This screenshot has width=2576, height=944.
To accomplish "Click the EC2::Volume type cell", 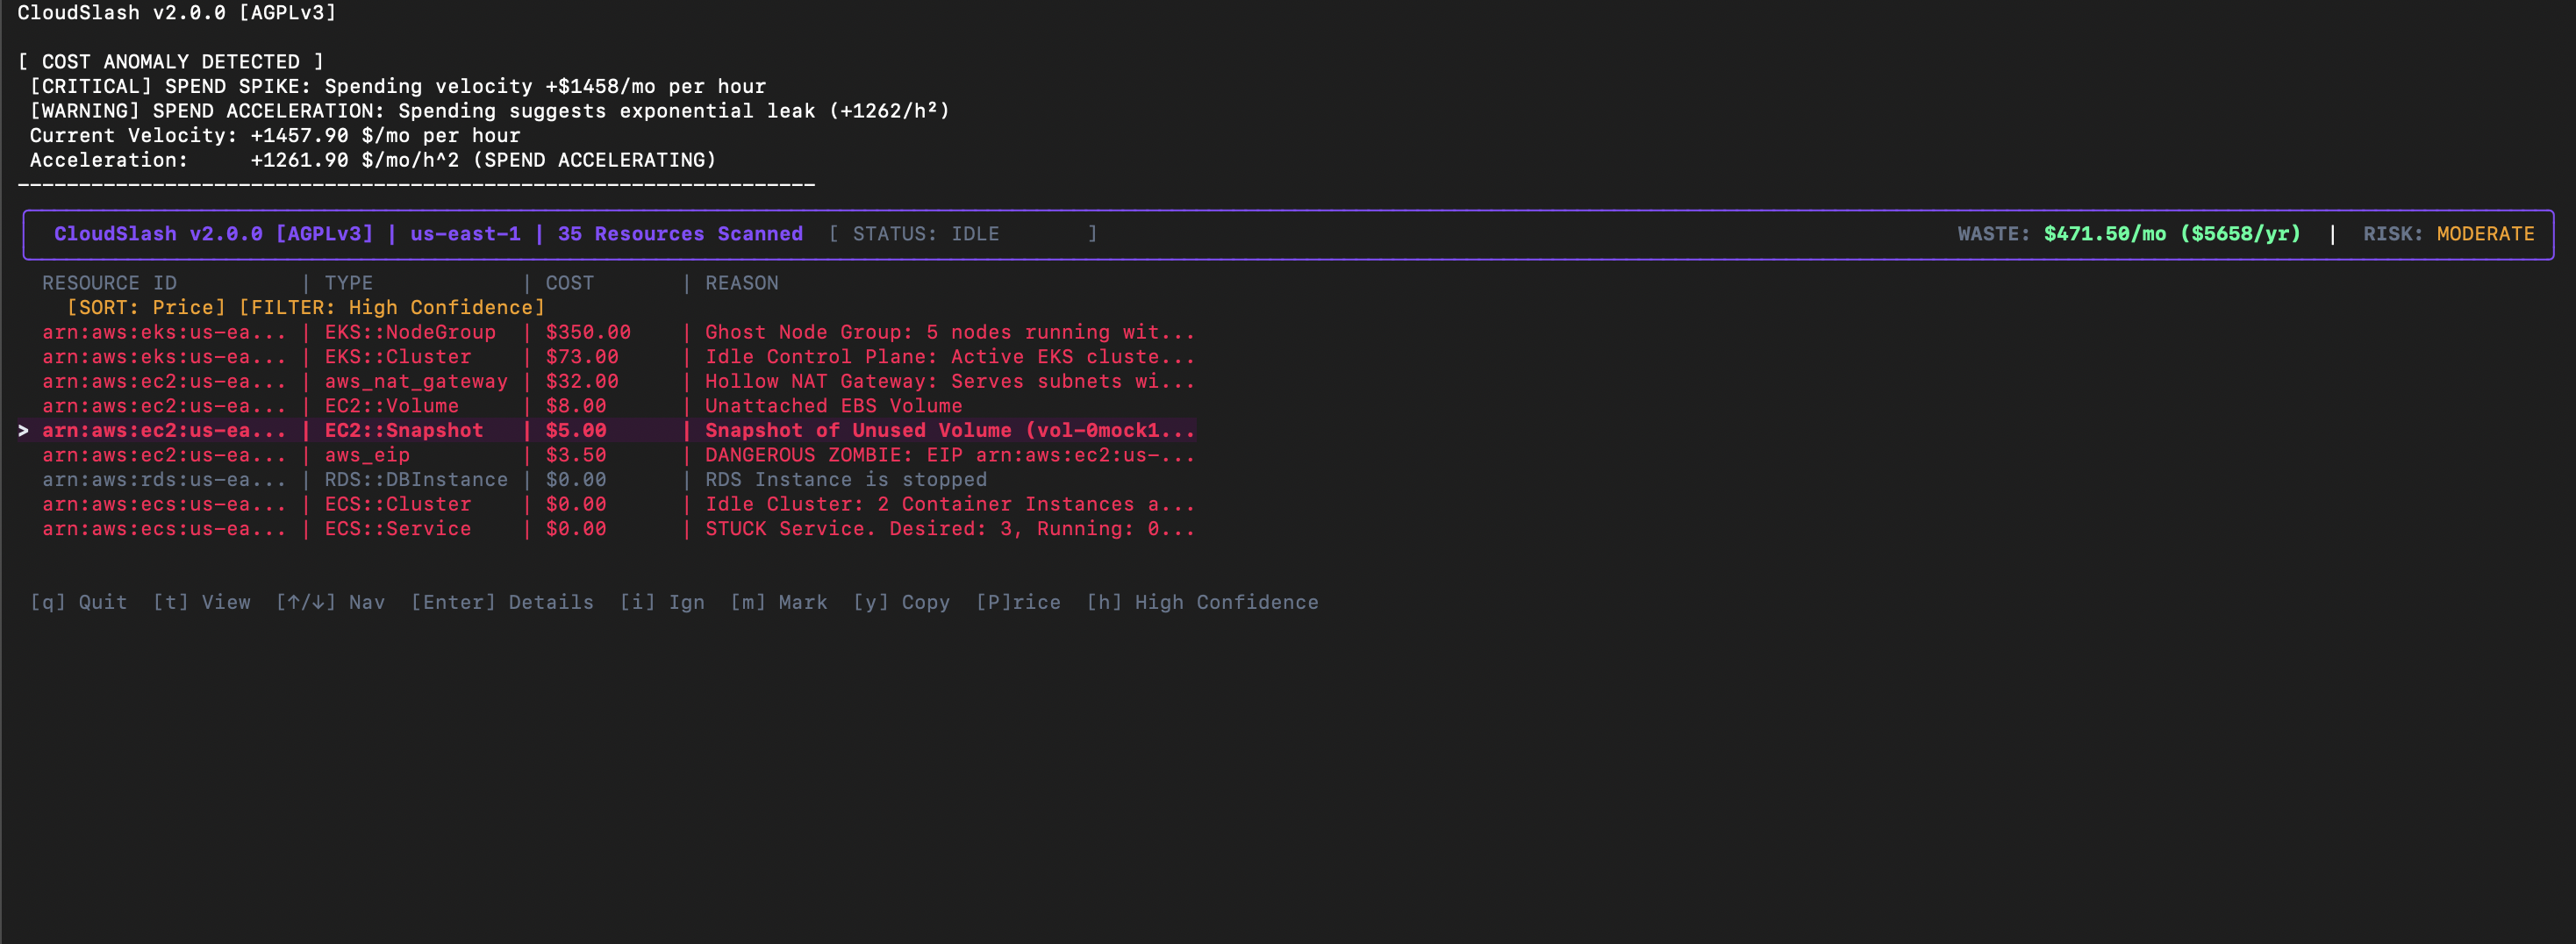I will [x=391, y=406].
